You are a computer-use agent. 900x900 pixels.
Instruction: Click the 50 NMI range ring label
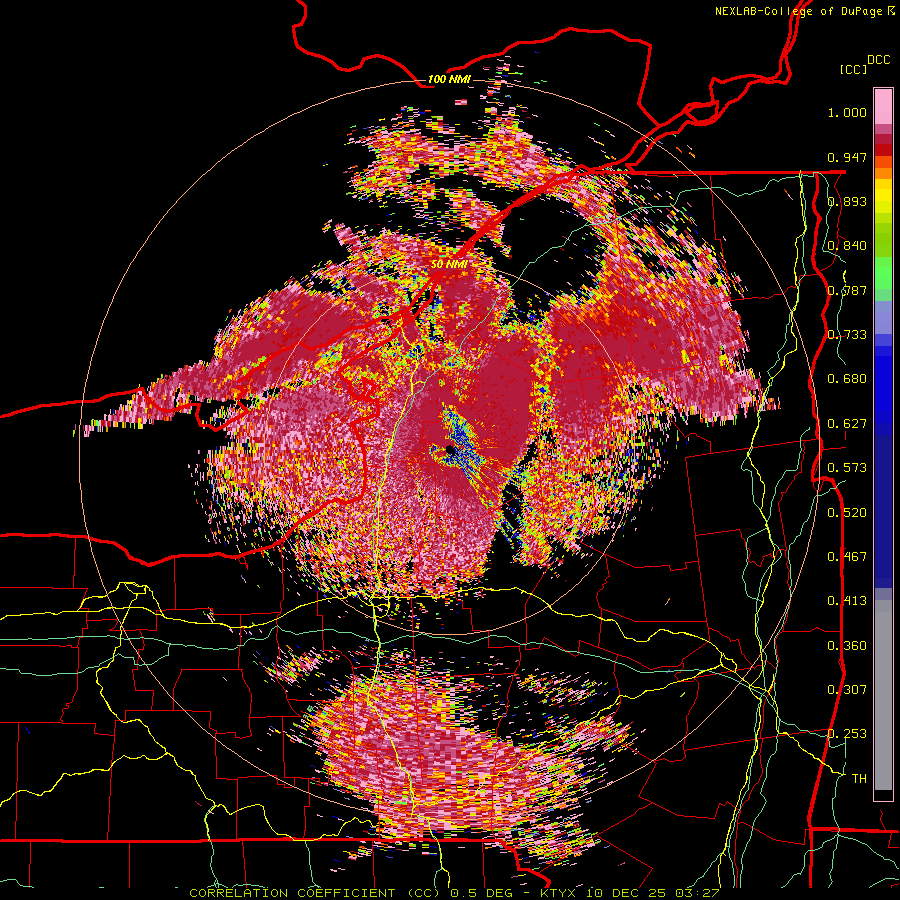(x=449, y=264)
